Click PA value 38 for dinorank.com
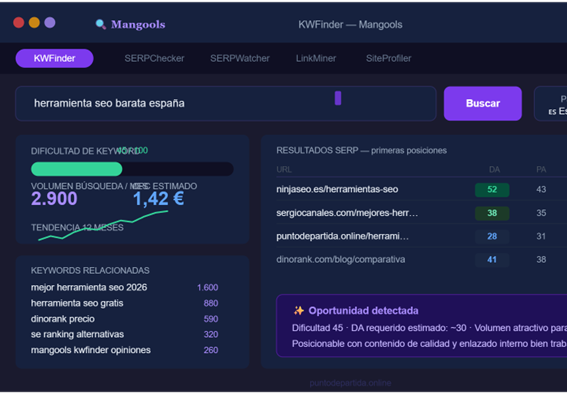This screenshot has width=567, height=402. (541, 259)
